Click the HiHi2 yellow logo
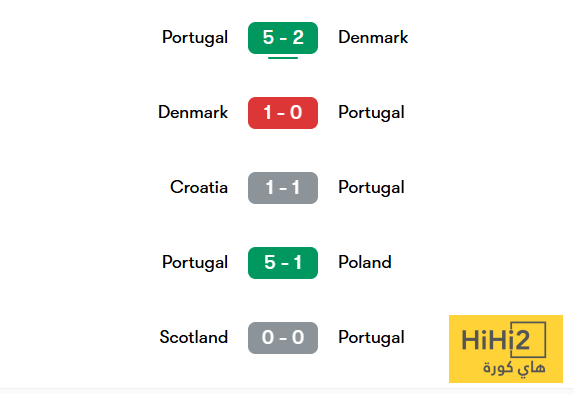 (506, 349)
